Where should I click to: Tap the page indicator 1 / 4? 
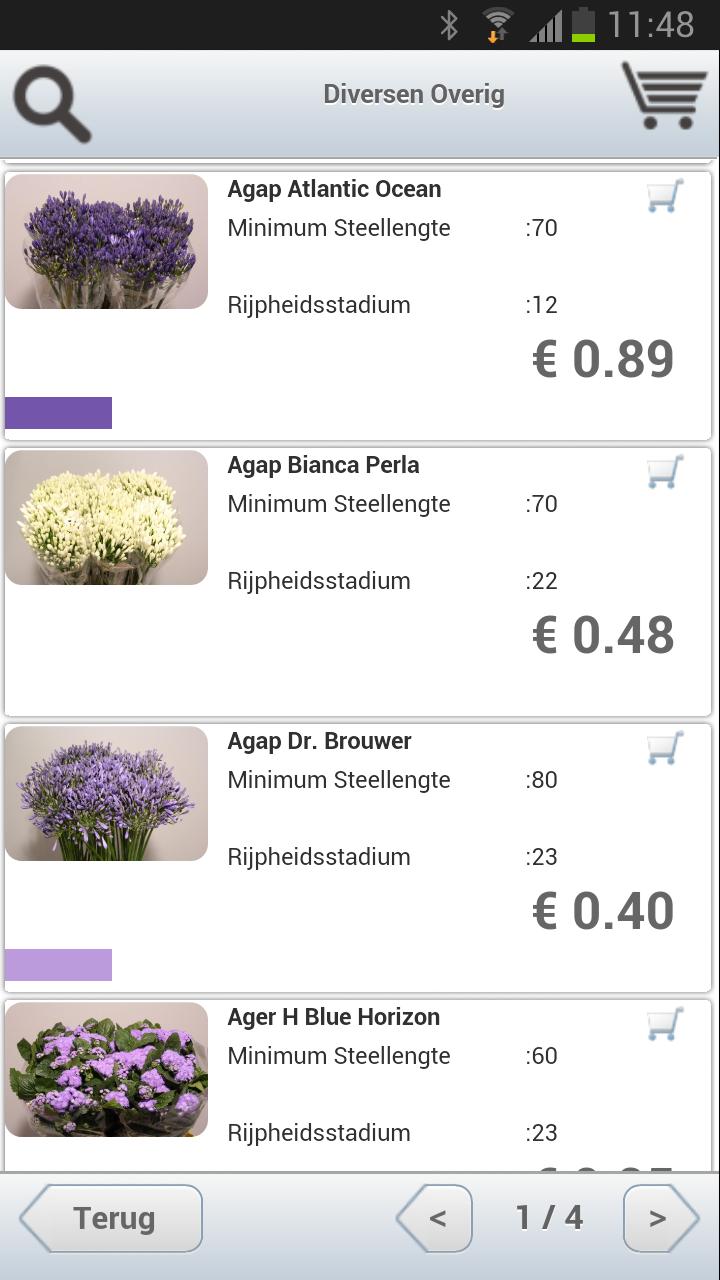click(x=549, y=1217)
